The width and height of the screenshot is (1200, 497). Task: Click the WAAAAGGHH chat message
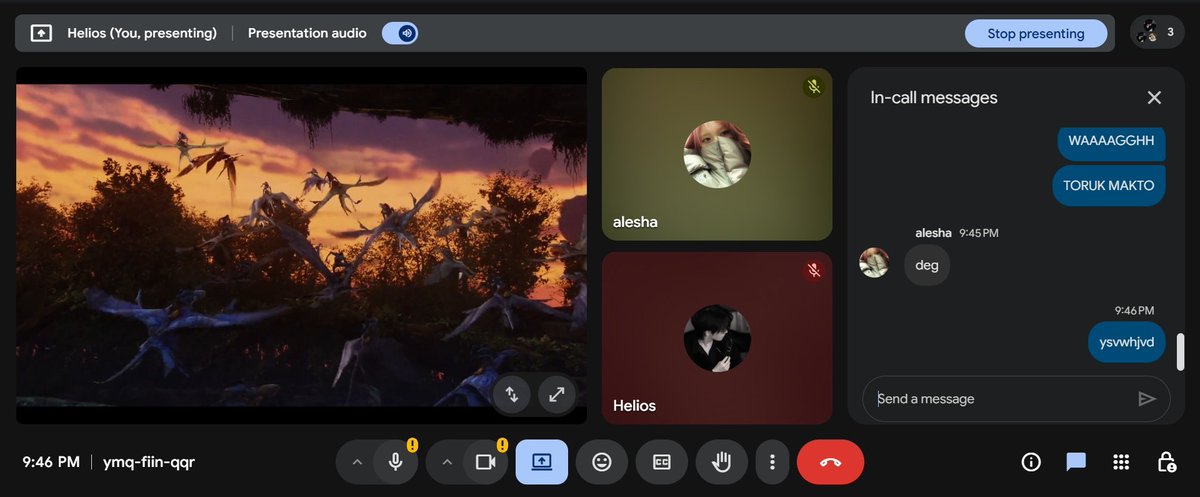click(x=1111, y=141)
